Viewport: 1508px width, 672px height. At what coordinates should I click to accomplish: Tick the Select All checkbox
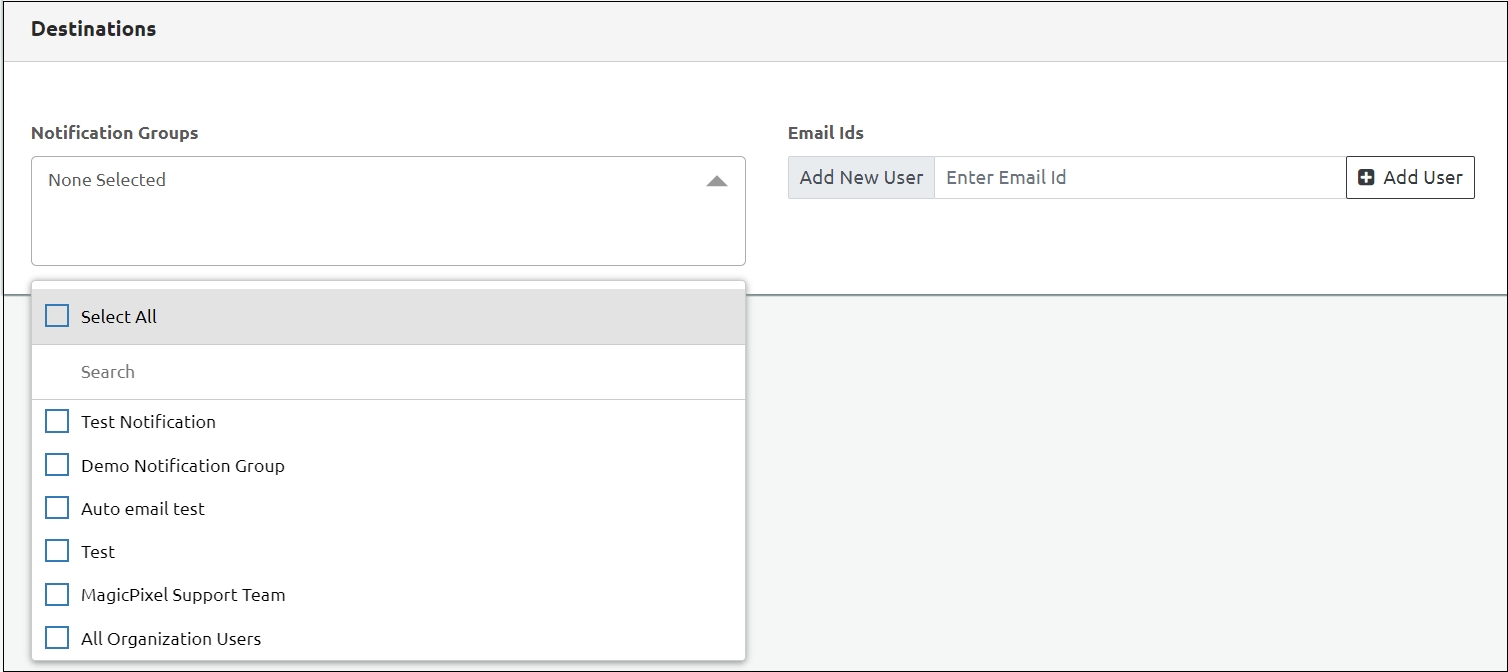pyautogui.click(x=57, y=316)
